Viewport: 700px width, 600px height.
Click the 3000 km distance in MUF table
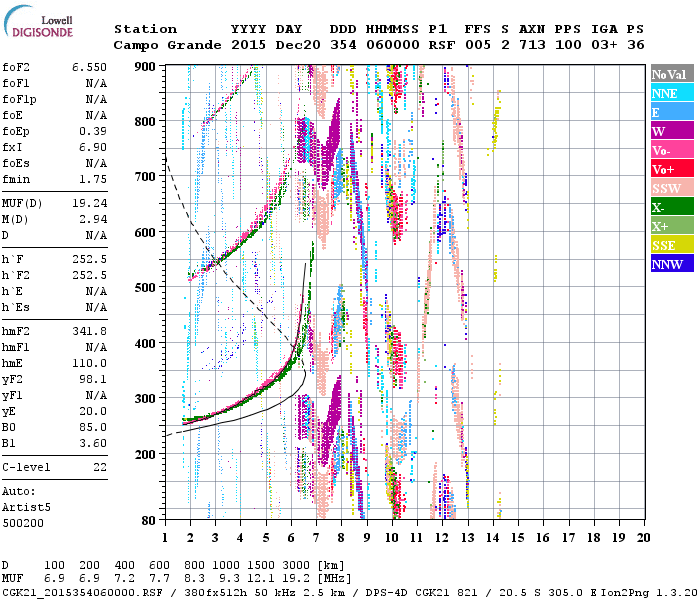296,565
